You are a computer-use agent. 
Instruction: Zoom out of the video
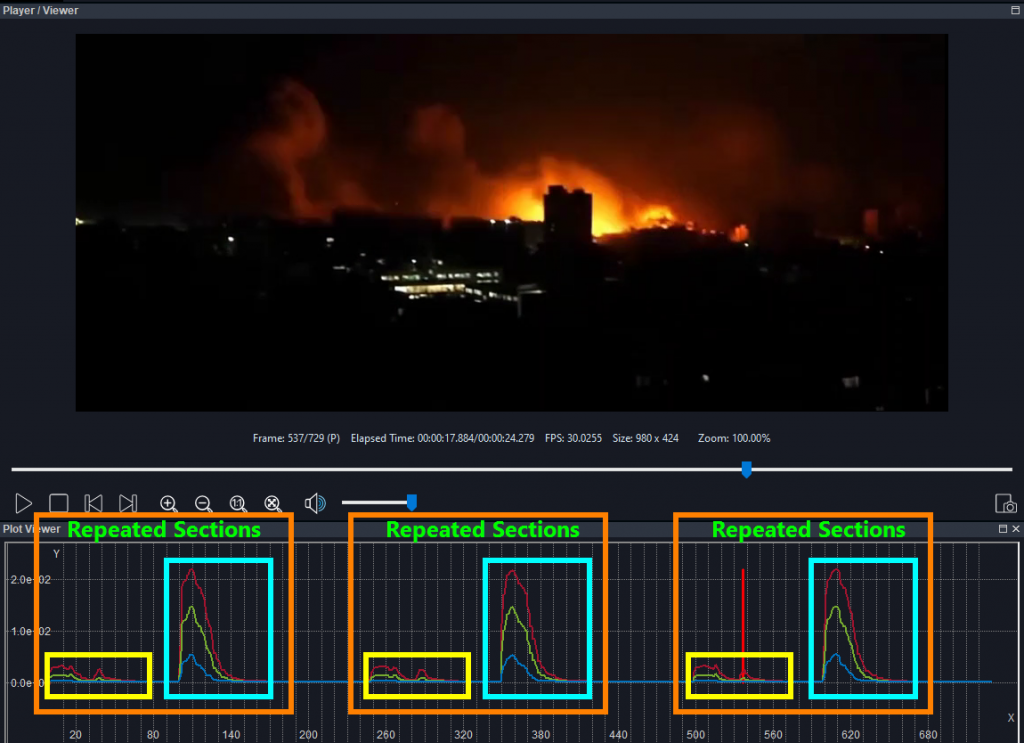pyautogui.click(x=203, y=503)
